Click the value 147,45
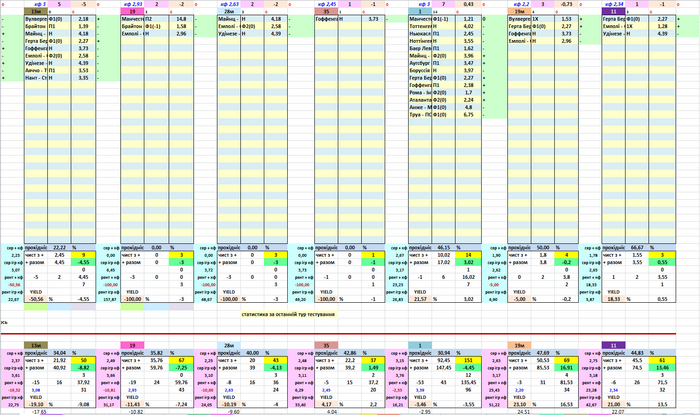Viewport: 700px width, 415px height. [x=444, y=368]
